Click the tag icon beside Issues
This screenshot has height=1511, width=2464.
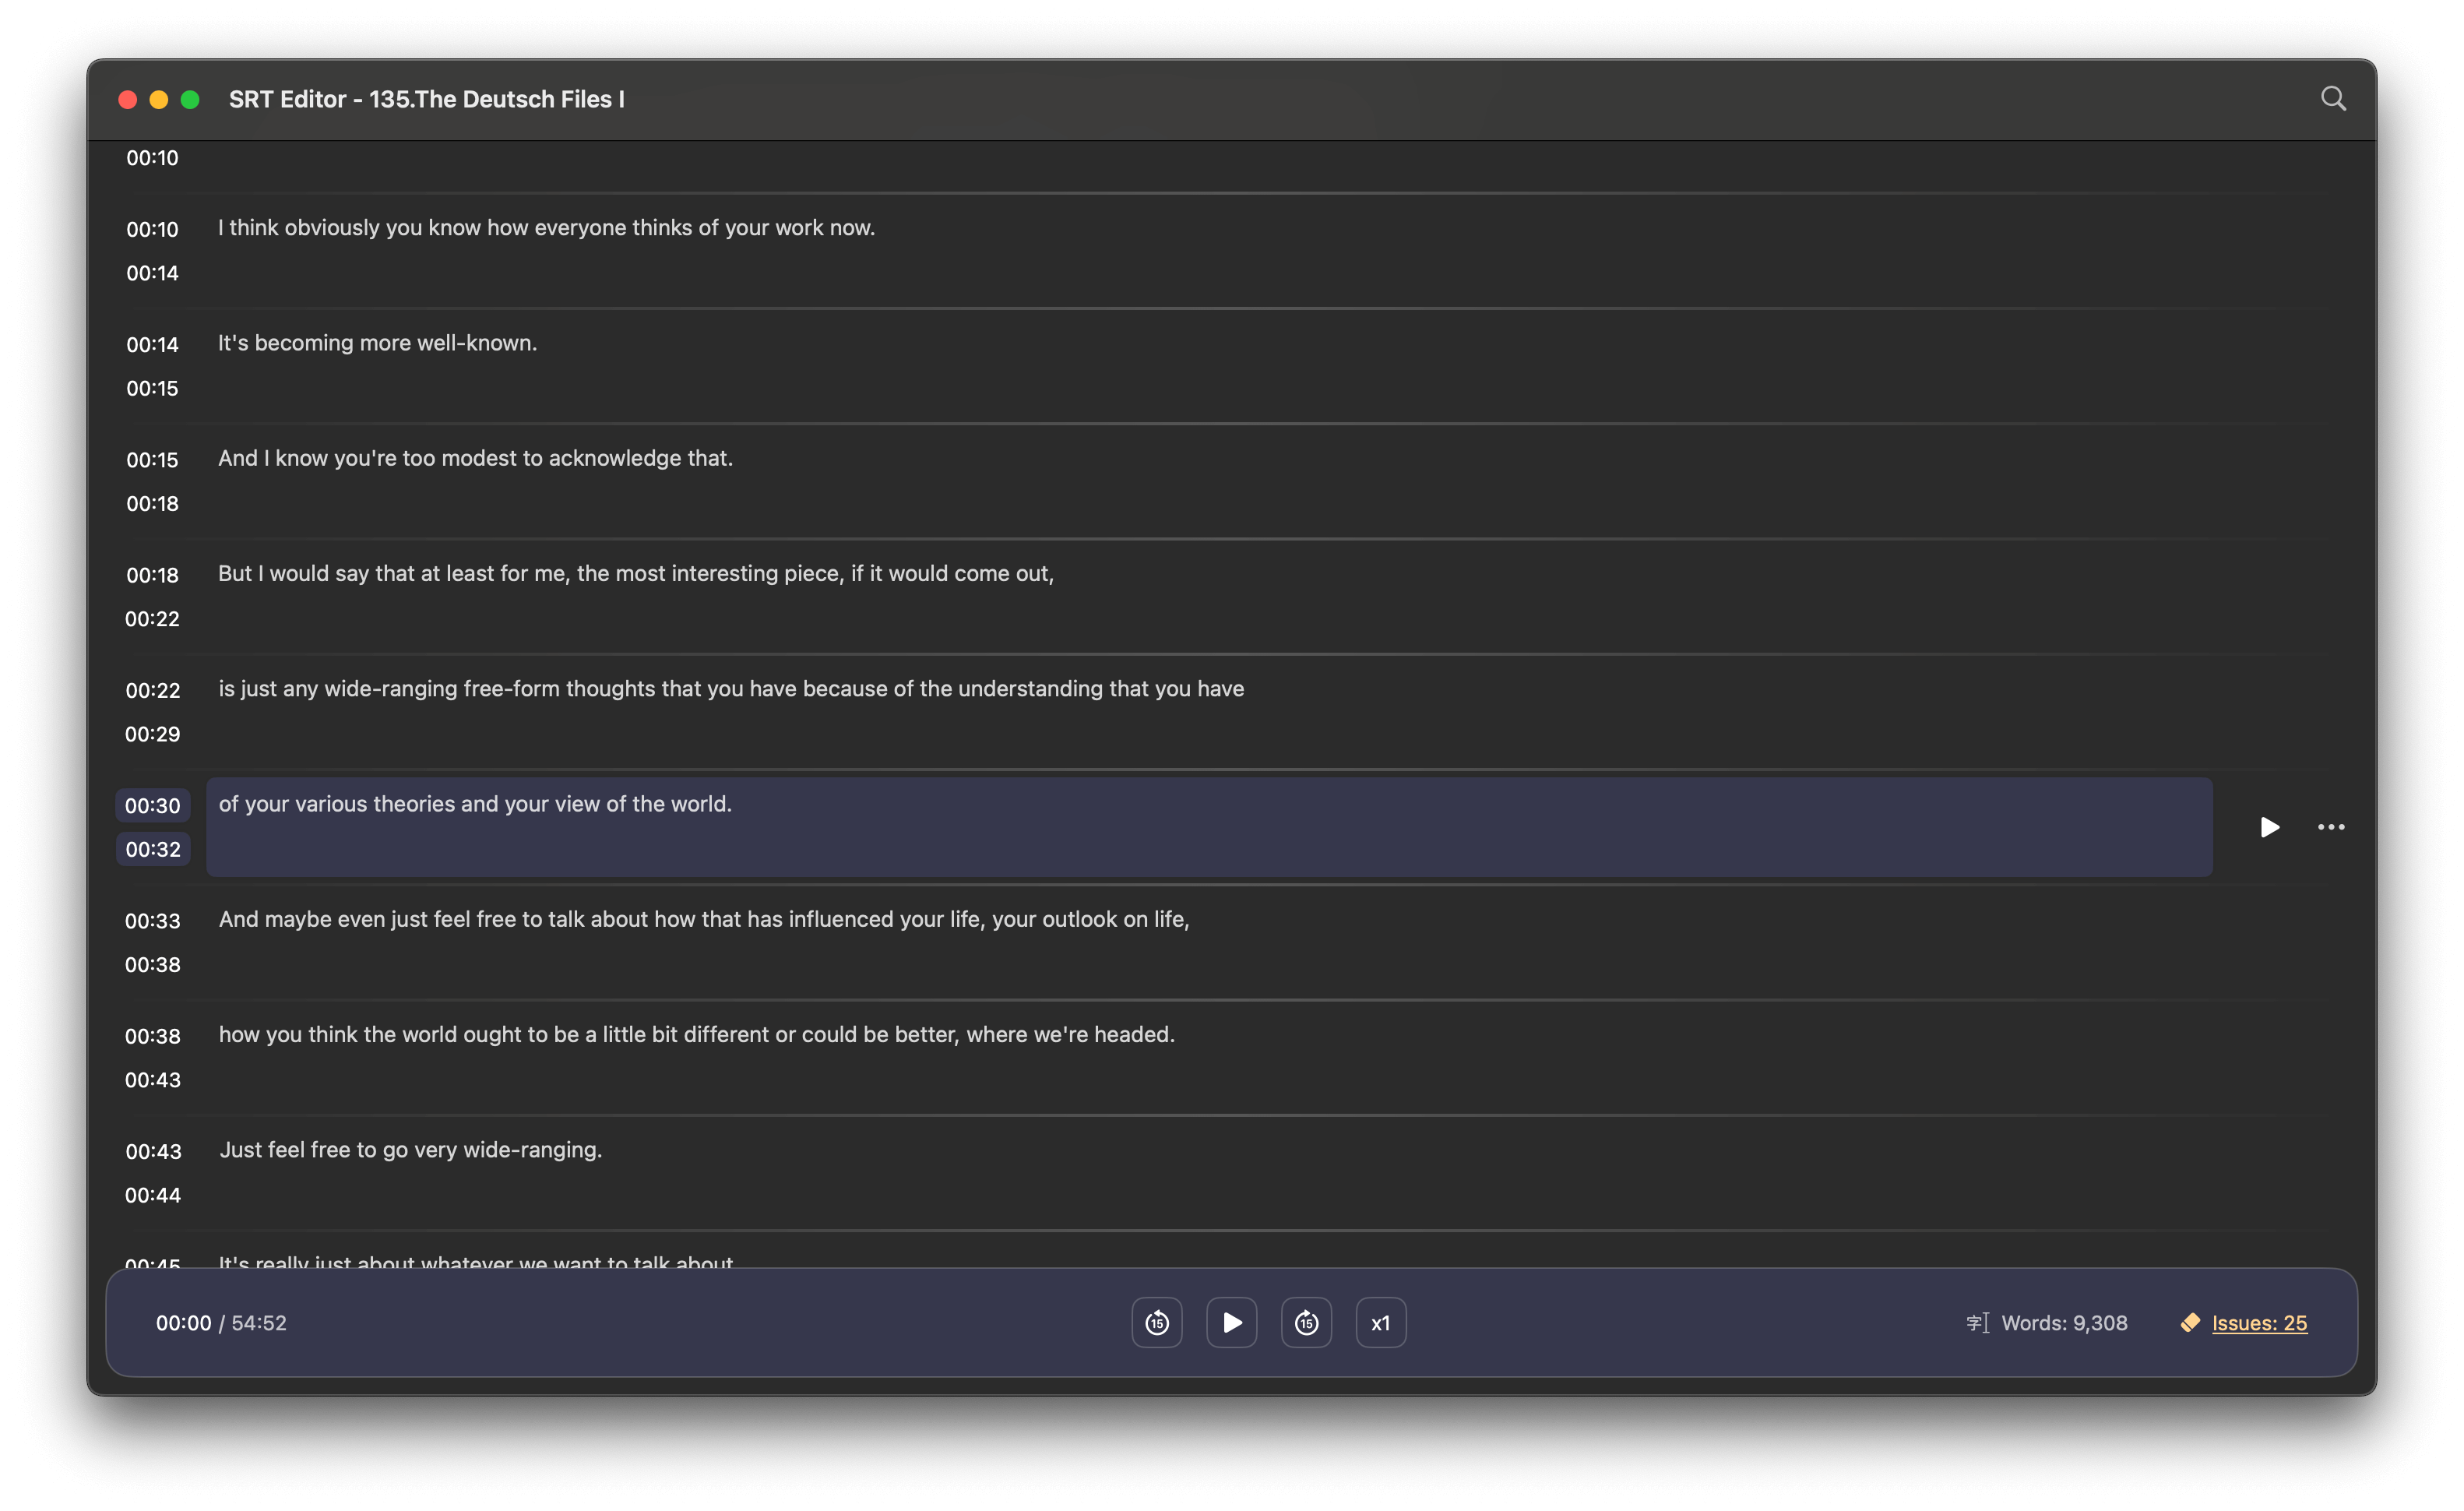(x=2190, y=1322)
